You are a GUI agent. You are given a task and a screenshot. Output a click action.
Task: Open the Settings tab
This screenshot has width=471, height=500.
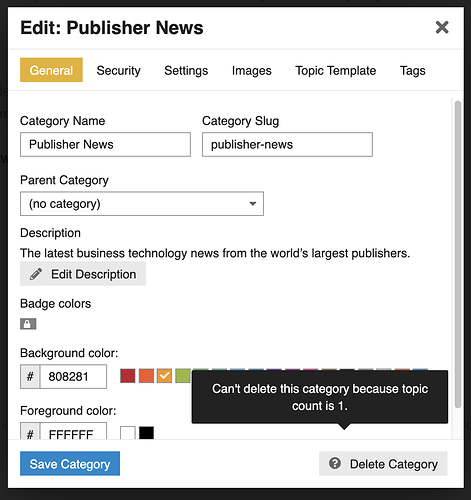click(x=186, y=70)
